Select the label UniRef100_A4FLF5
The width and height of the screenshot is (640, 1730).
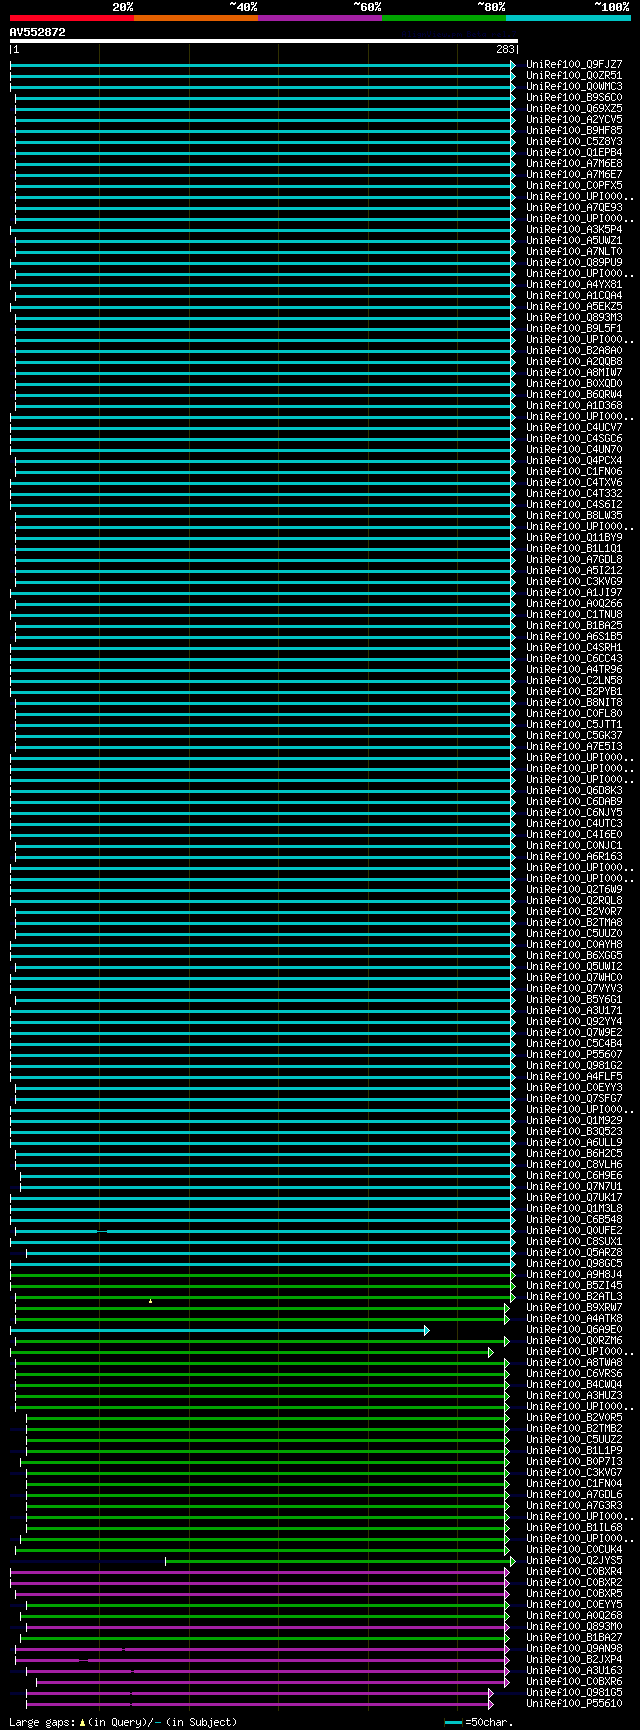point(574,1076)
